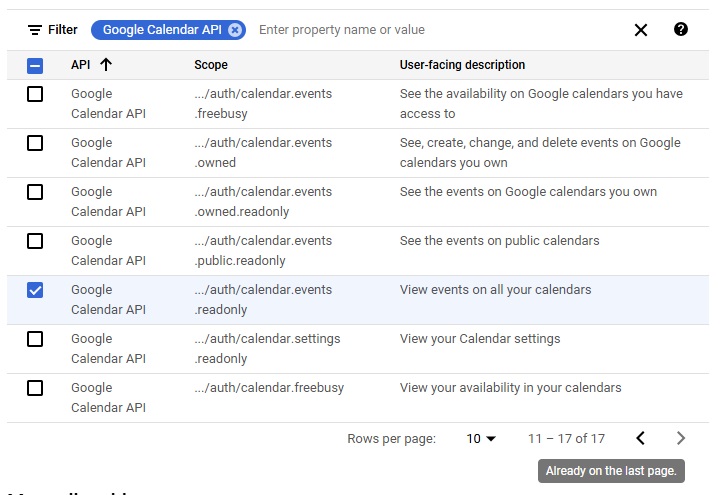Screen dimensions: 721x495
Task: Click the Filter list icon
Action: [x=35, y=30]
